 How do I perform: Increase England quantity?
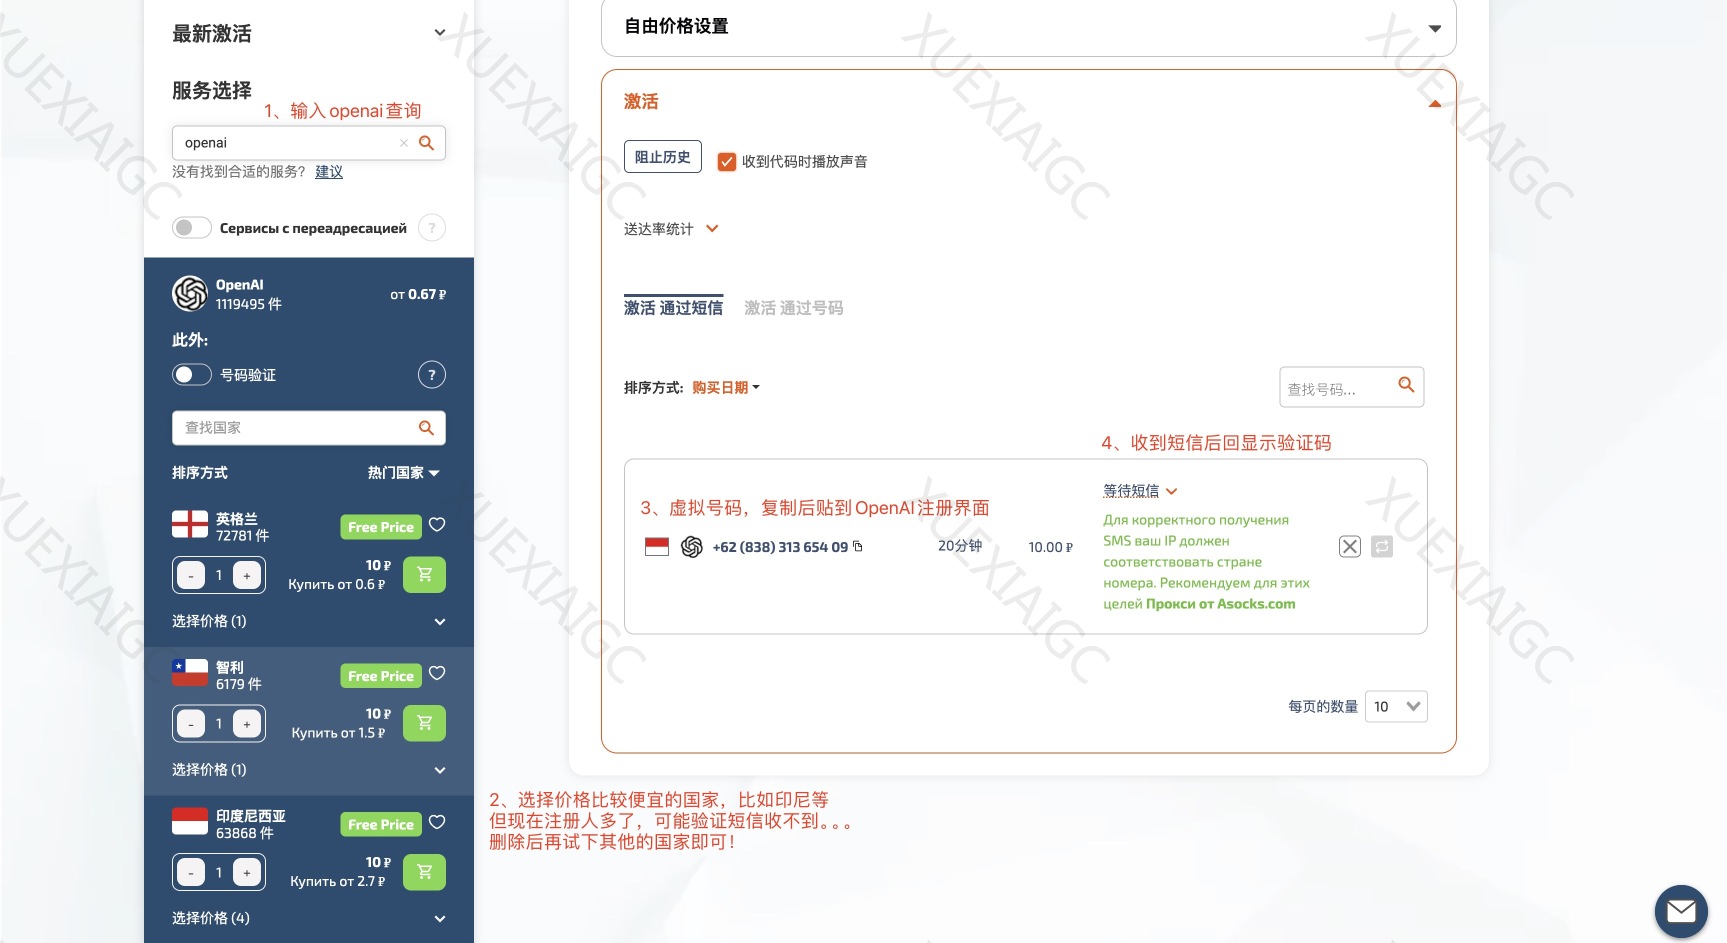click(x=247, y=575)
